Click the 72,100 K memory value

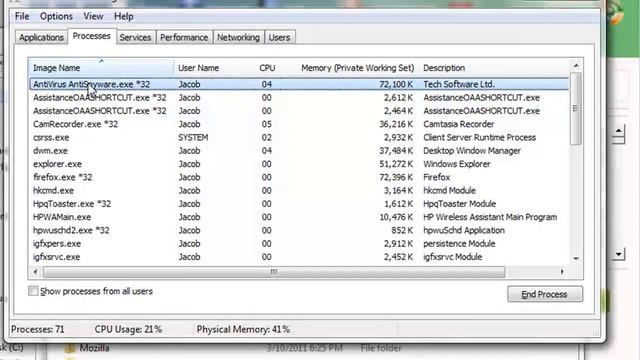[396, 84]
